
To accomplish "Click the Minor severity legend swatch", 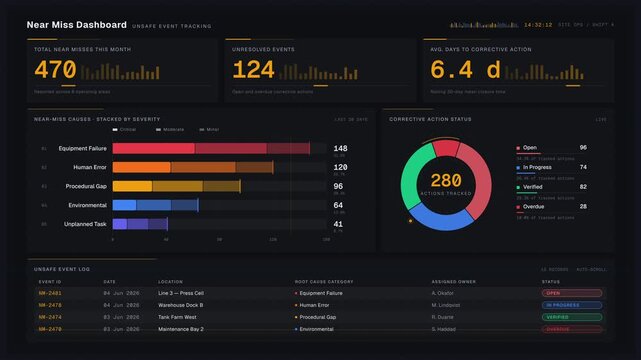I will click(x=202, y=130).
